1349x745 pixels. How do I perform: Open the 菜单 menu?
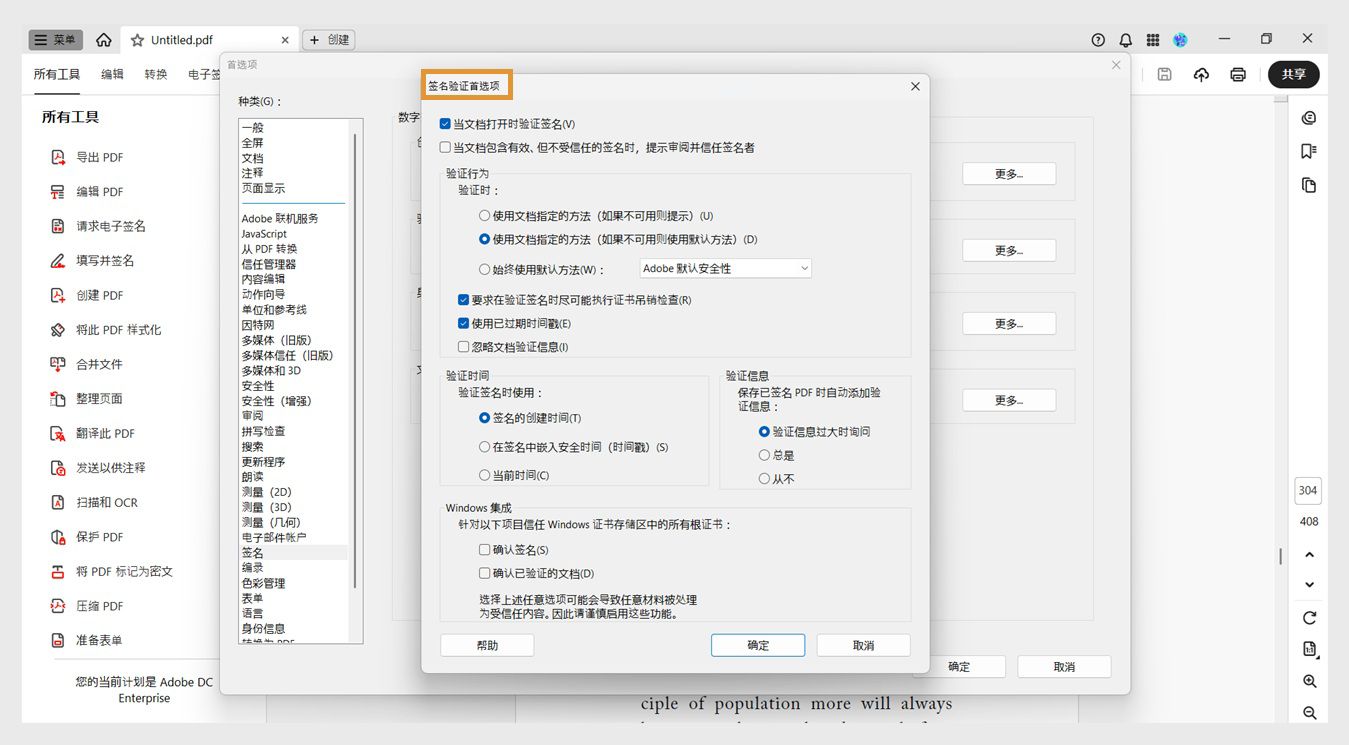point(55,39)
